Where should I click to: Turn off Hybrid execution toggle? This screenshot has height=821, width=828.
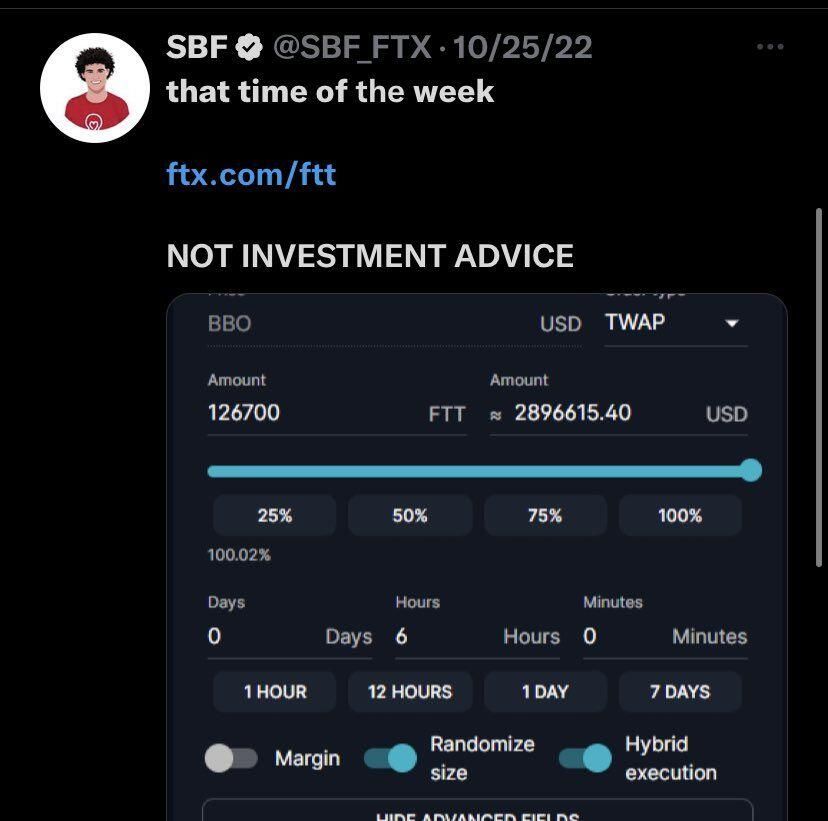[585, 759]
